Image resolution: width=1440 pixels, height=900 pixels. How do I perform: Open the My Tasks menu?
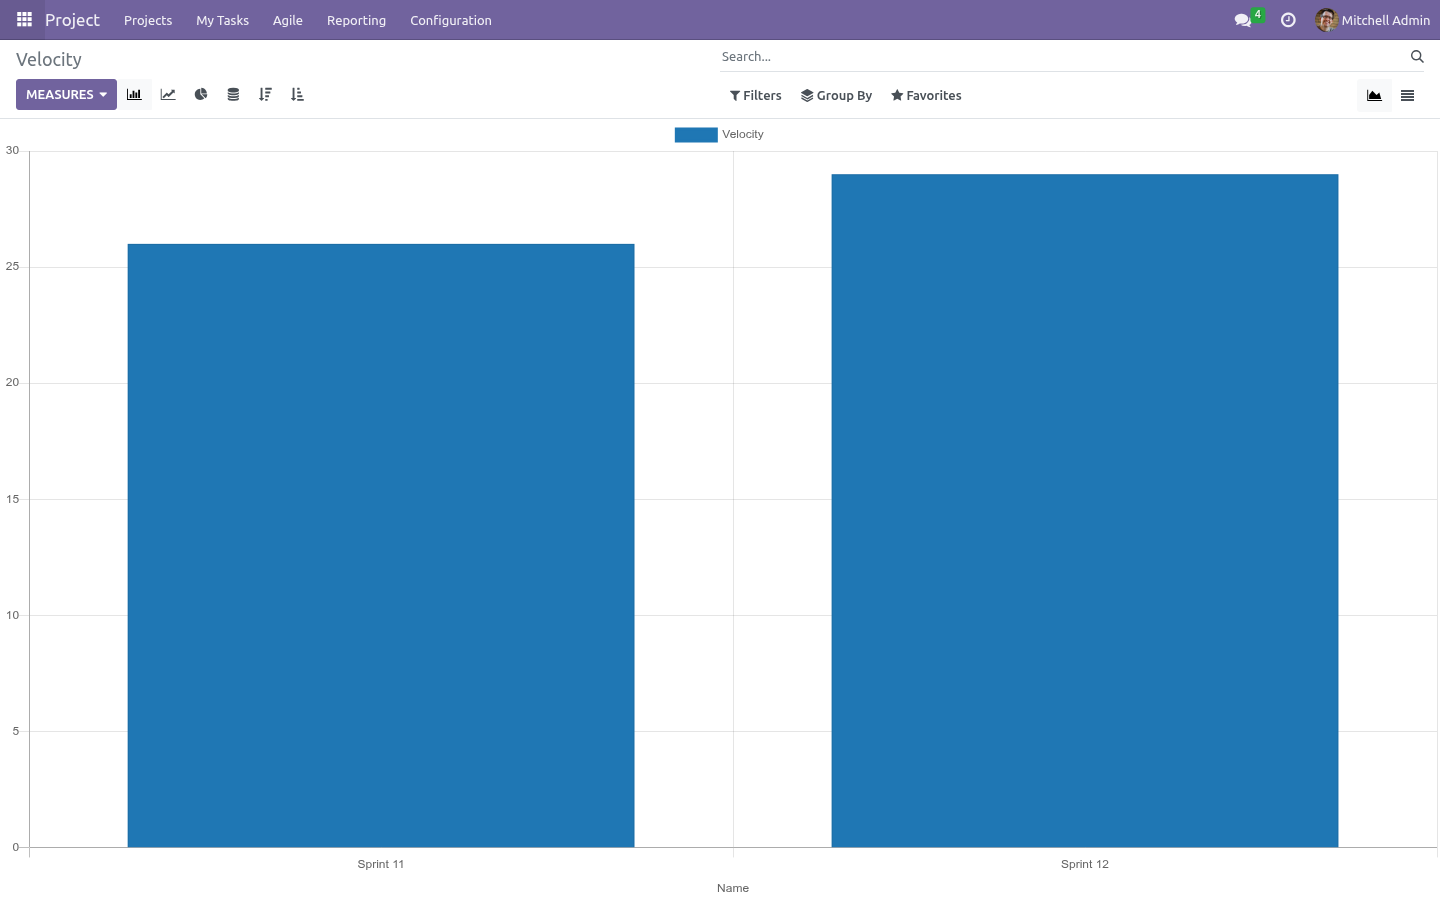[x=222, y=20]
